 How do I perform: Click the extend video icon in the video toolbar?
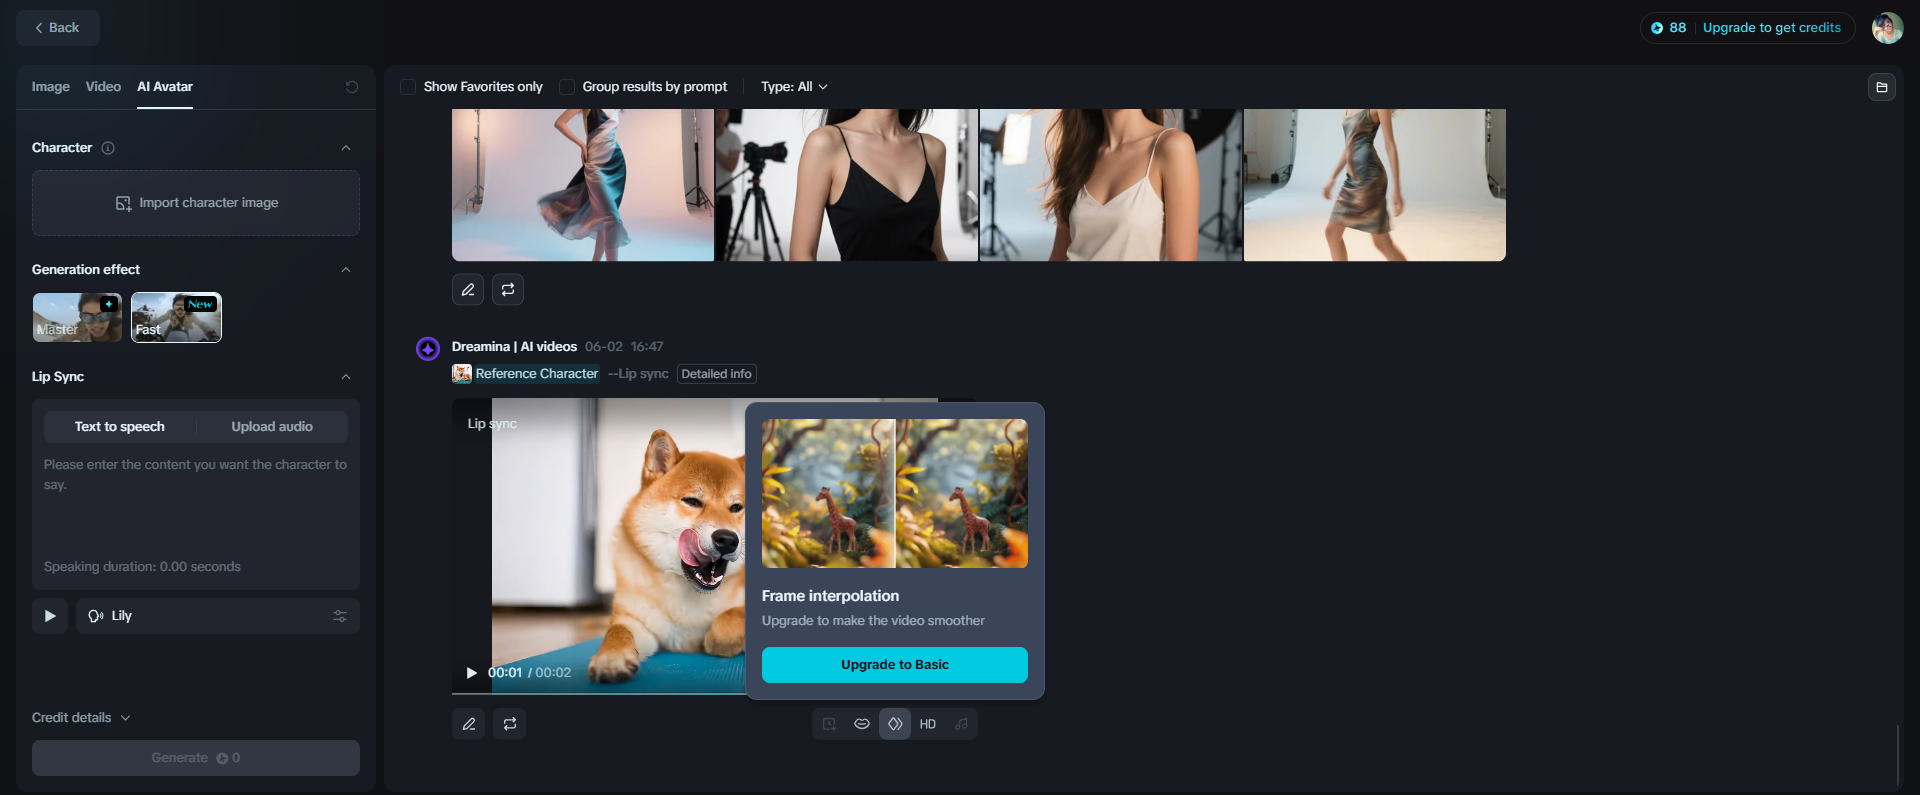point(829,724)
